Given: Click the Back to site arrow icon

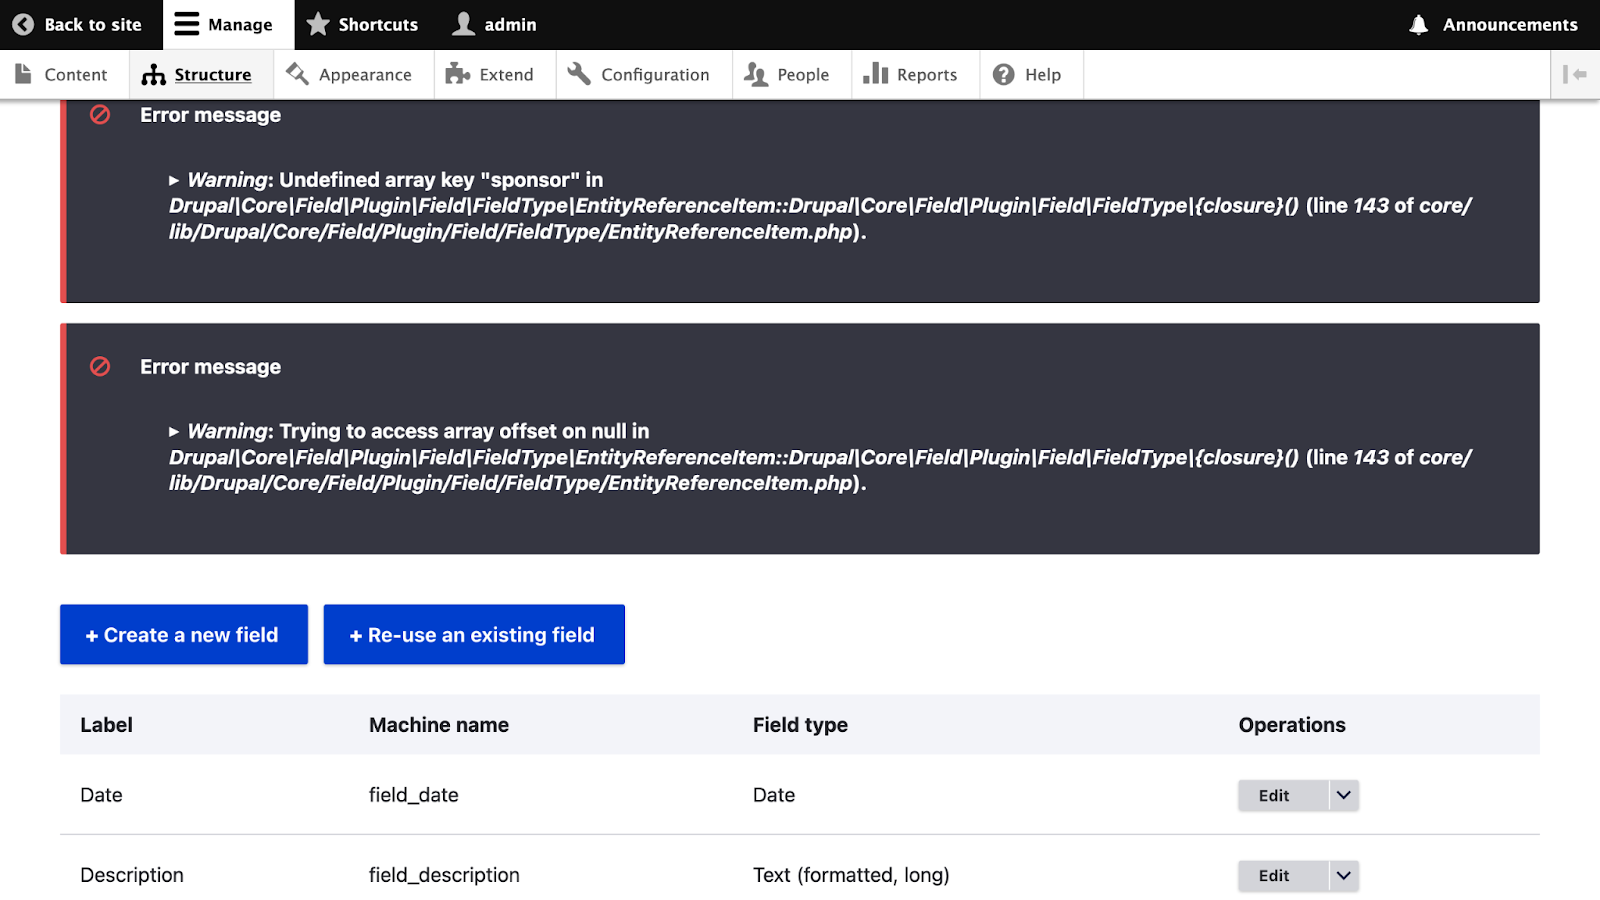Looking at the screenshot, I should (23, 25).
